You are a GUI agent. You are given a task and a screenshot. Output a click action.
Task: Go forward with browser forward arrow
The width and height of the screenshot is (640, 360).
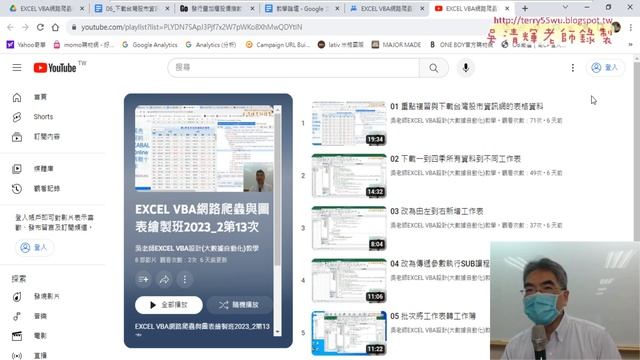coord(25,27)
